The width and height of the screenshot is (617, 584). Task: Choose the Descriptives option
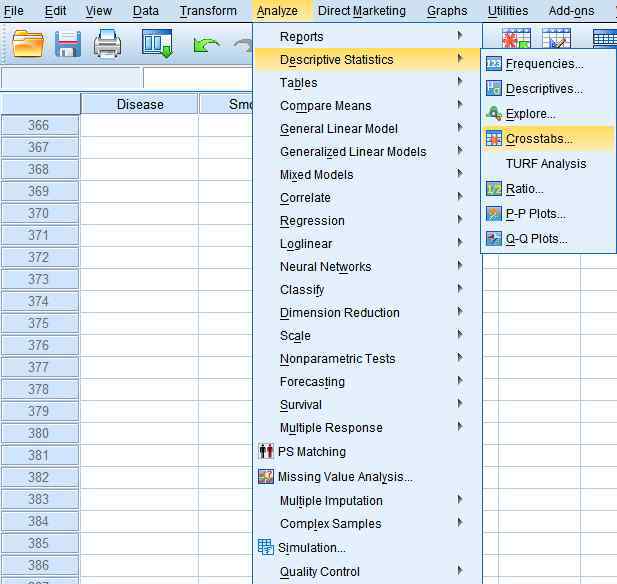[x=544, y=89]
